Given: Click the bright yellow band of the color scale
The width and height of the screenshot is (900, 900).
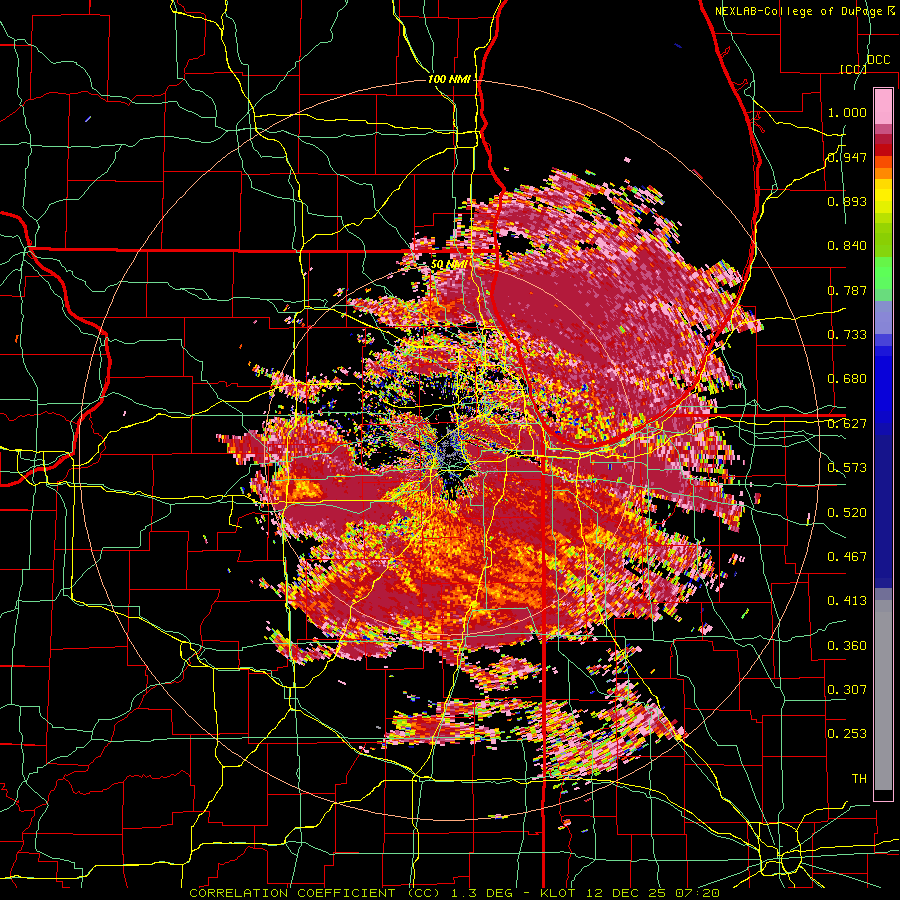Looking at the screenshot, I should pyautogui.click(x=883, y=197).
